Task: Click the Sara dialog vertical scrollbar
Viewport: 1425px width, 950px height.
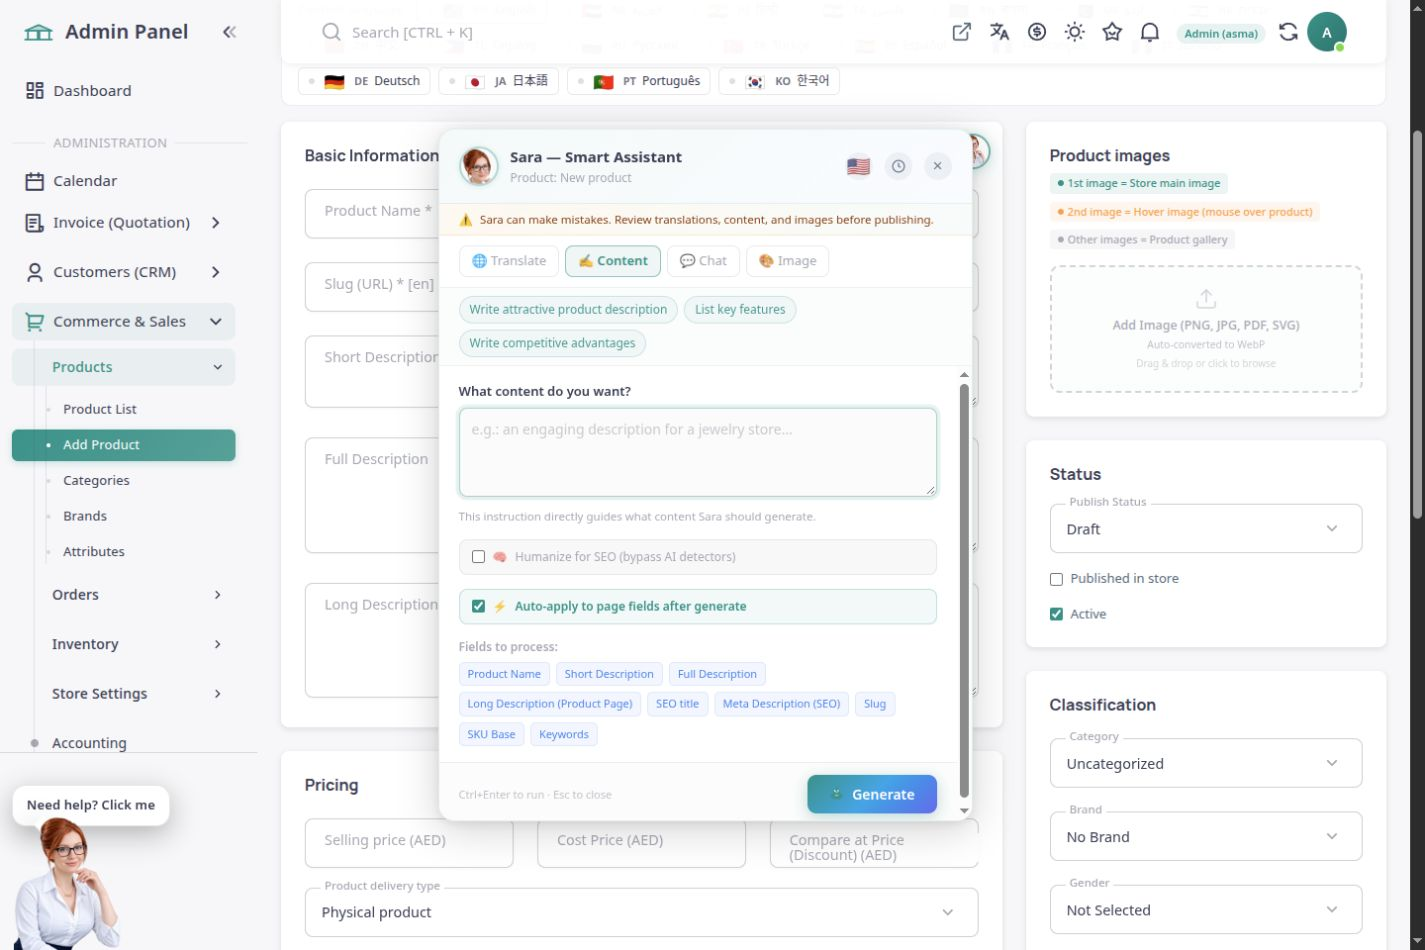Action: tap(964, 590)
